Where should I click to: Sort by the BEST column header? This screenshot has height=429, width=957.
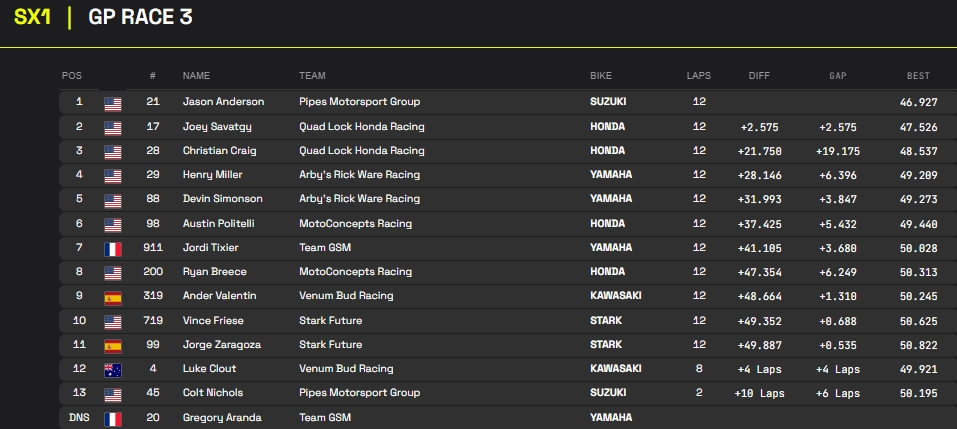click(x=917, y=76)
